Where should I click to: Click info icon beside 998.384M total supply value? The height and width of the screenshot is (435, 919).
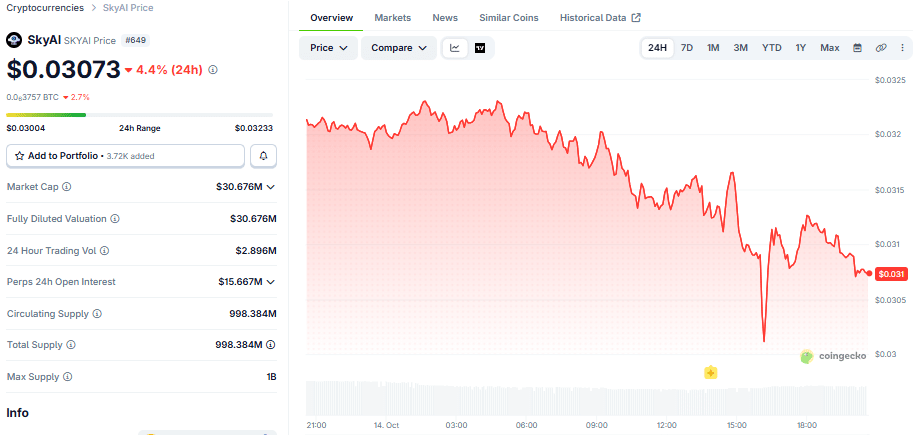click(x=271, y=345)
